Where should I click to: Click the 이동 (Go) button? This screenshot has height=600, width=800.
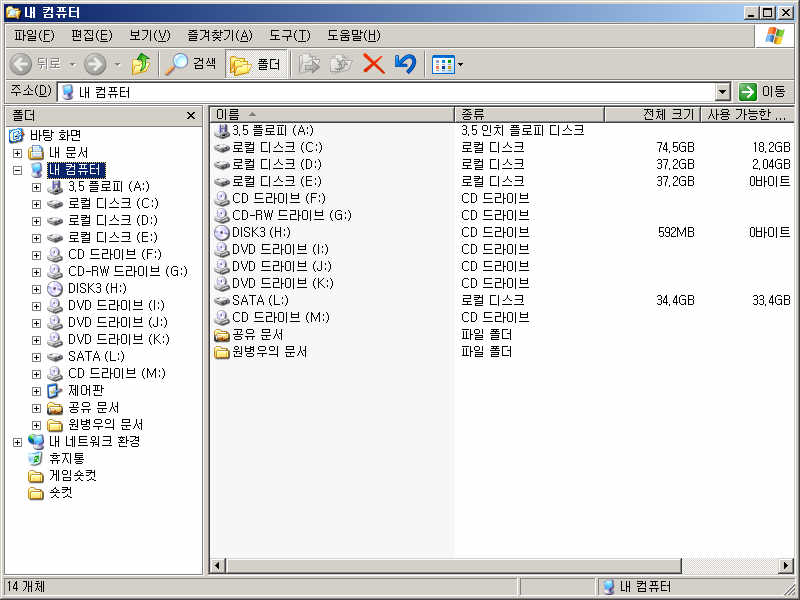point(763,92)
